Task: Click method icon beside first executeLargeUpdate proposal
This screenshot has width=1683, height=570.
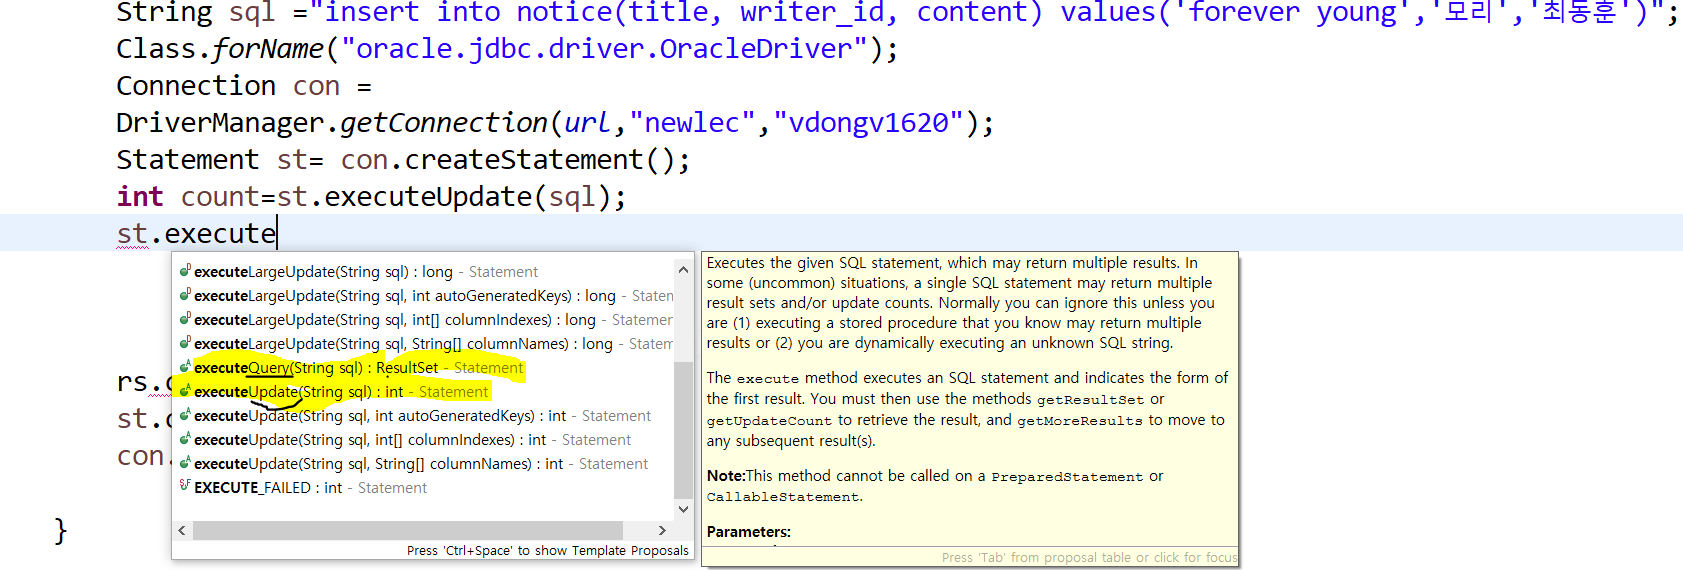Action: click(185, 271)
